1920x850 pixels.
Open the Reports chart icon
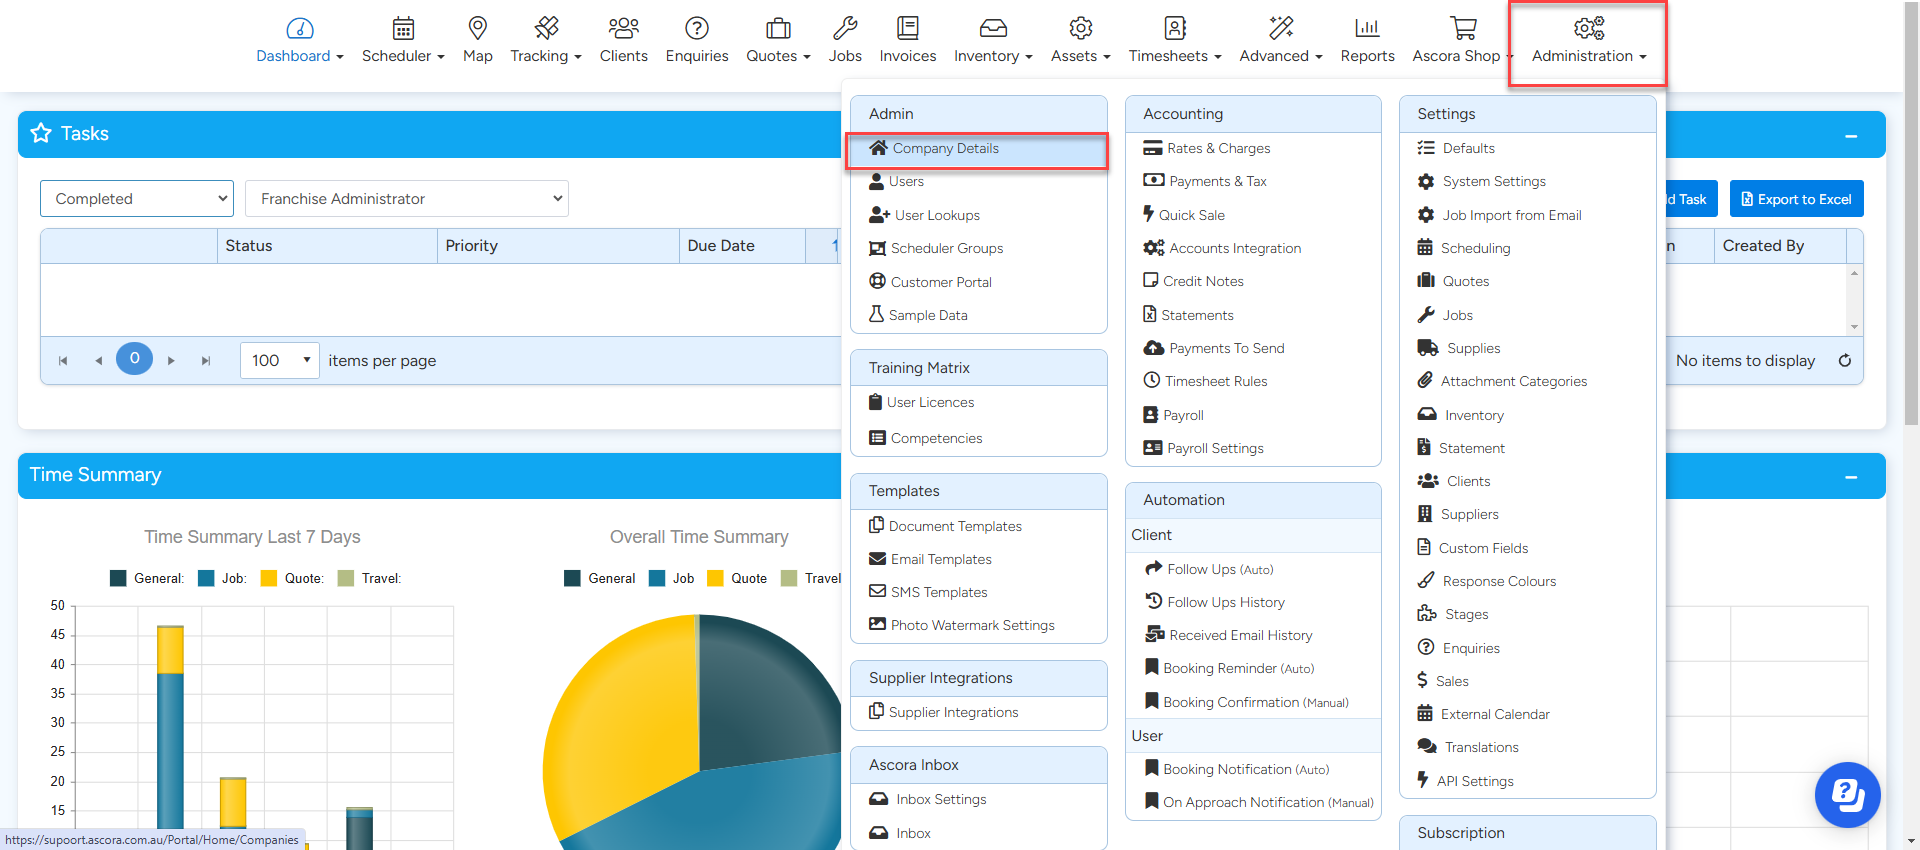point(1366,28)
